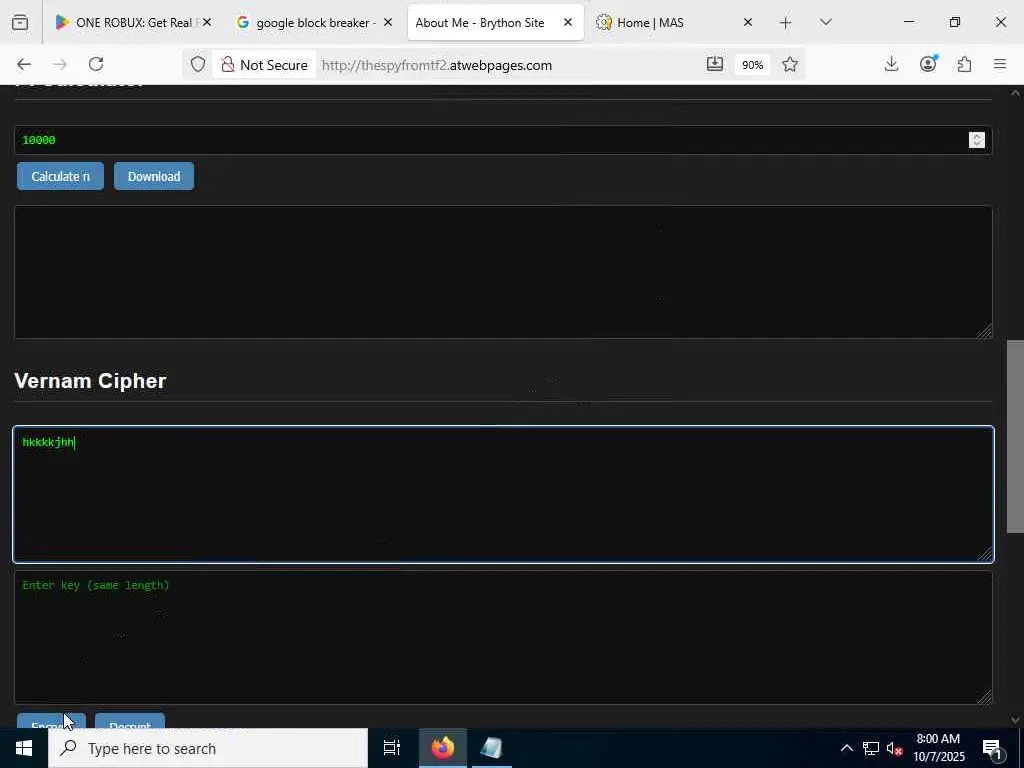1024x768 pixels.
Task: Open tracking protection shield icon
Action: [198, 65]
